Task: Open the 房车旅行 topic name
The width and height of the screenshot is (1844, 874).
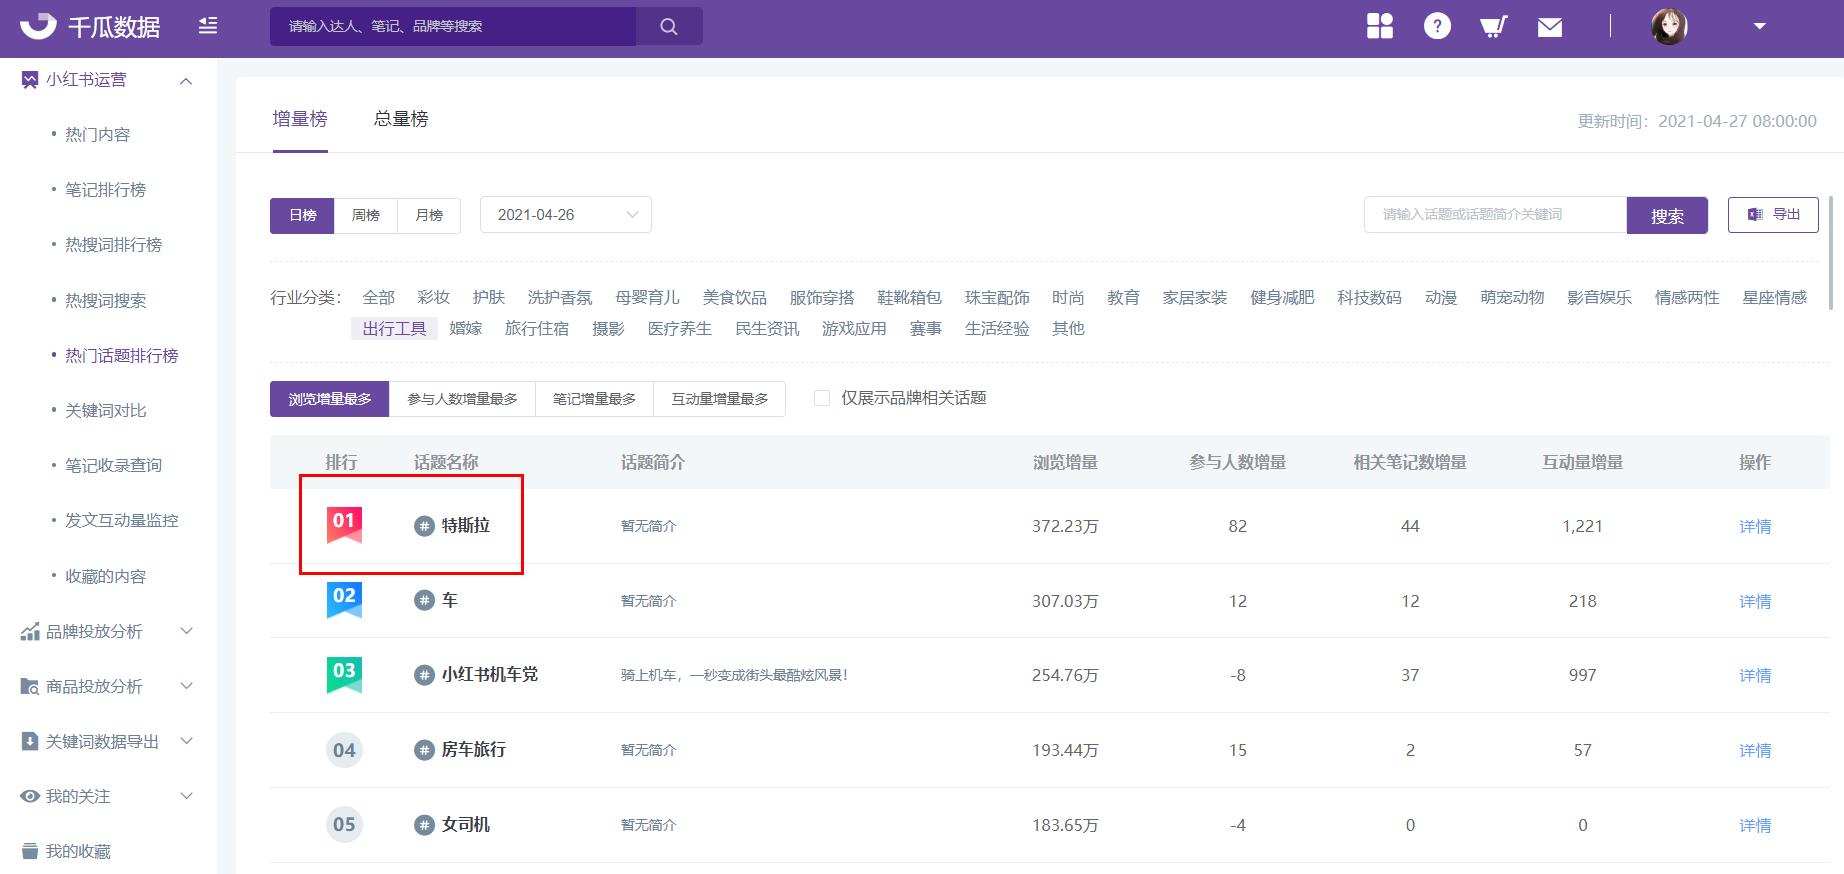Action: (474, 749)
